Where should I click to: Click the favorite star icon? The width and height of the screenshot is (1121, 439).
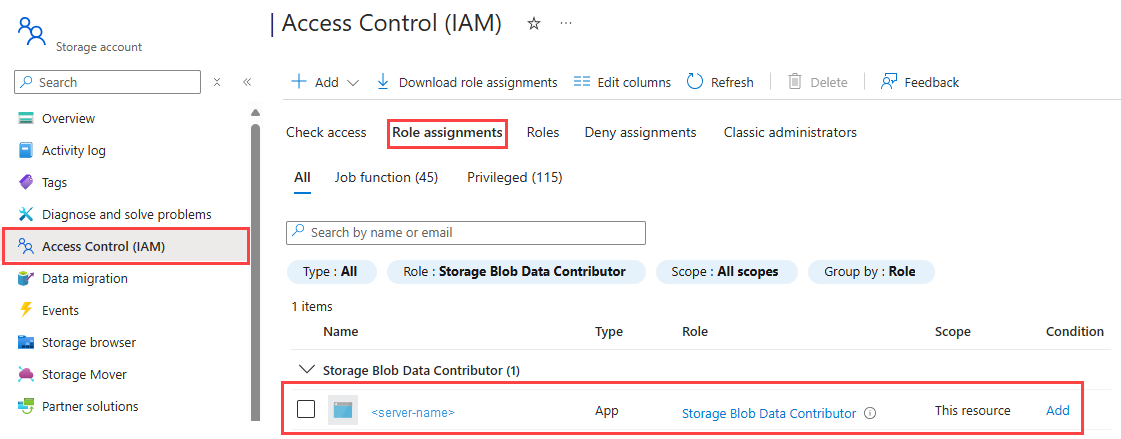click(534, 23)
